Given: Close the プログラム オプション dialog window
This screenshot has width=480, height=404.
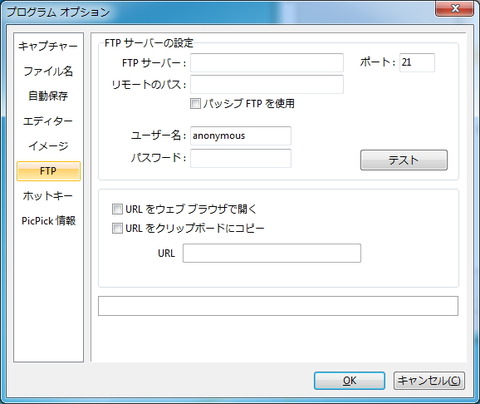Looking at the screenshot, I should pos(455,8).
